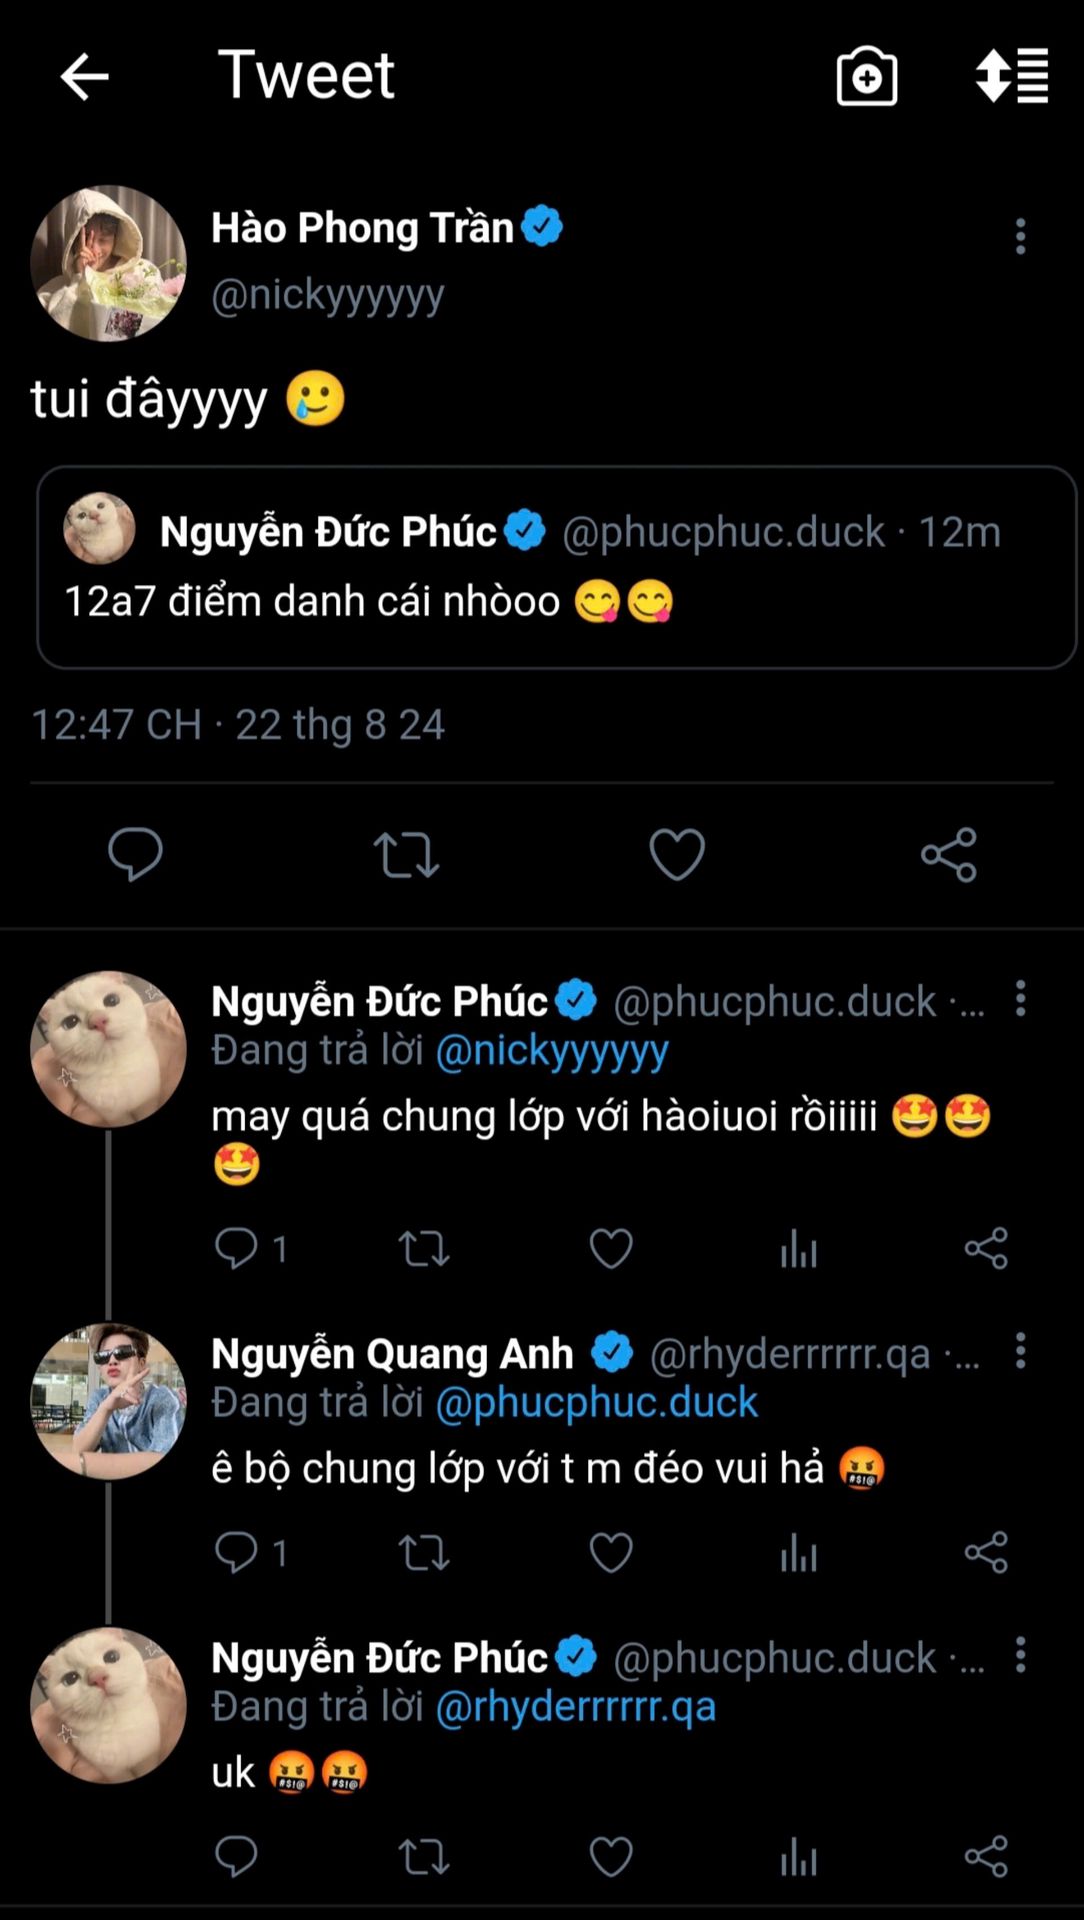Reply to the "uk" tweet
Viewport: 1084px width, 1920px height.
pyautogui.click(x=236, y=1857)
